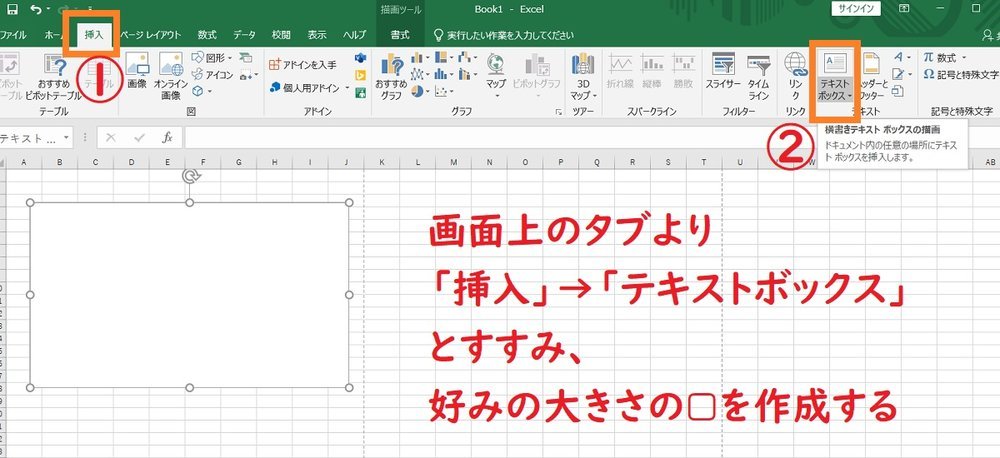This screenshot has height=458, width=1000.
Task: Open the 3D マップ button
Action: point(583,77)
